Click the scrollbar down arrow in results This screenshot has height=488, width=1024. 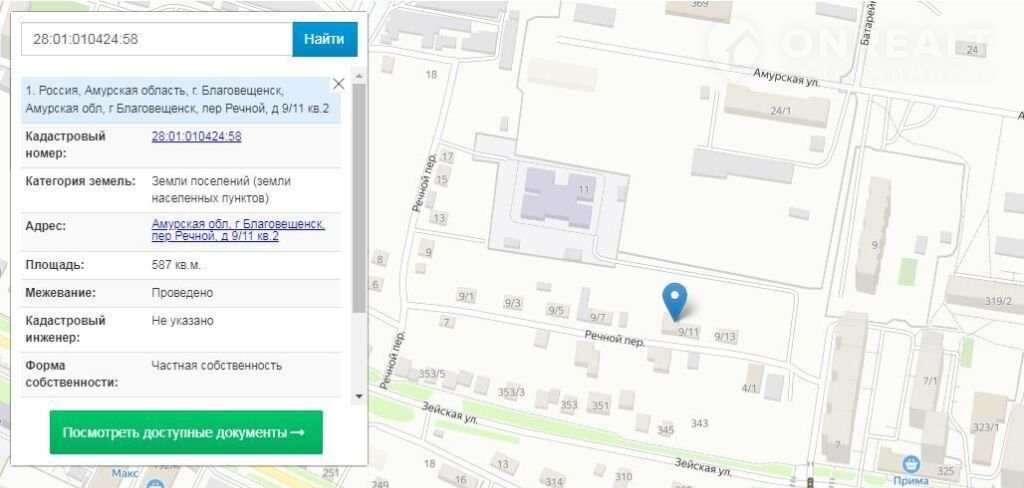coord(359,397)
